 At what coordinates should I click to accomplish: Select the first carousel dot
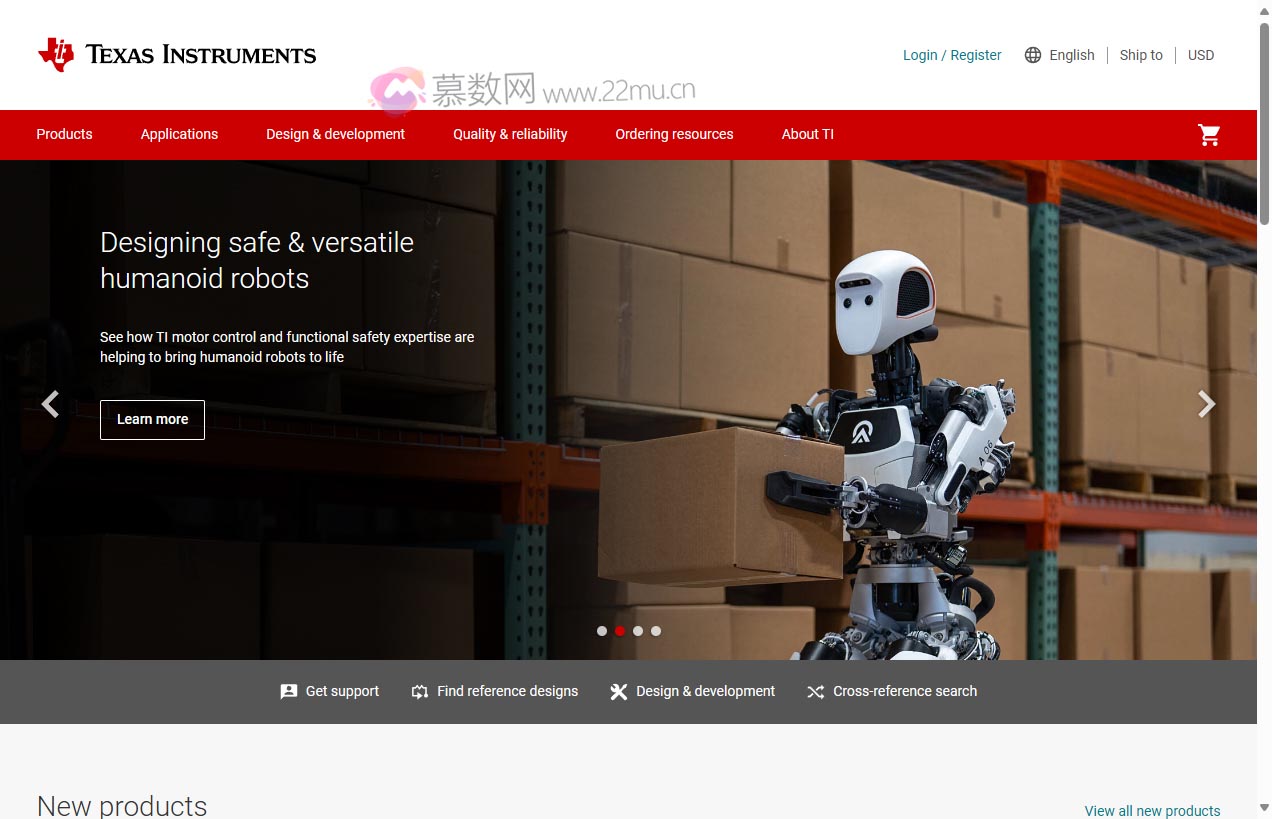[602, 631]
